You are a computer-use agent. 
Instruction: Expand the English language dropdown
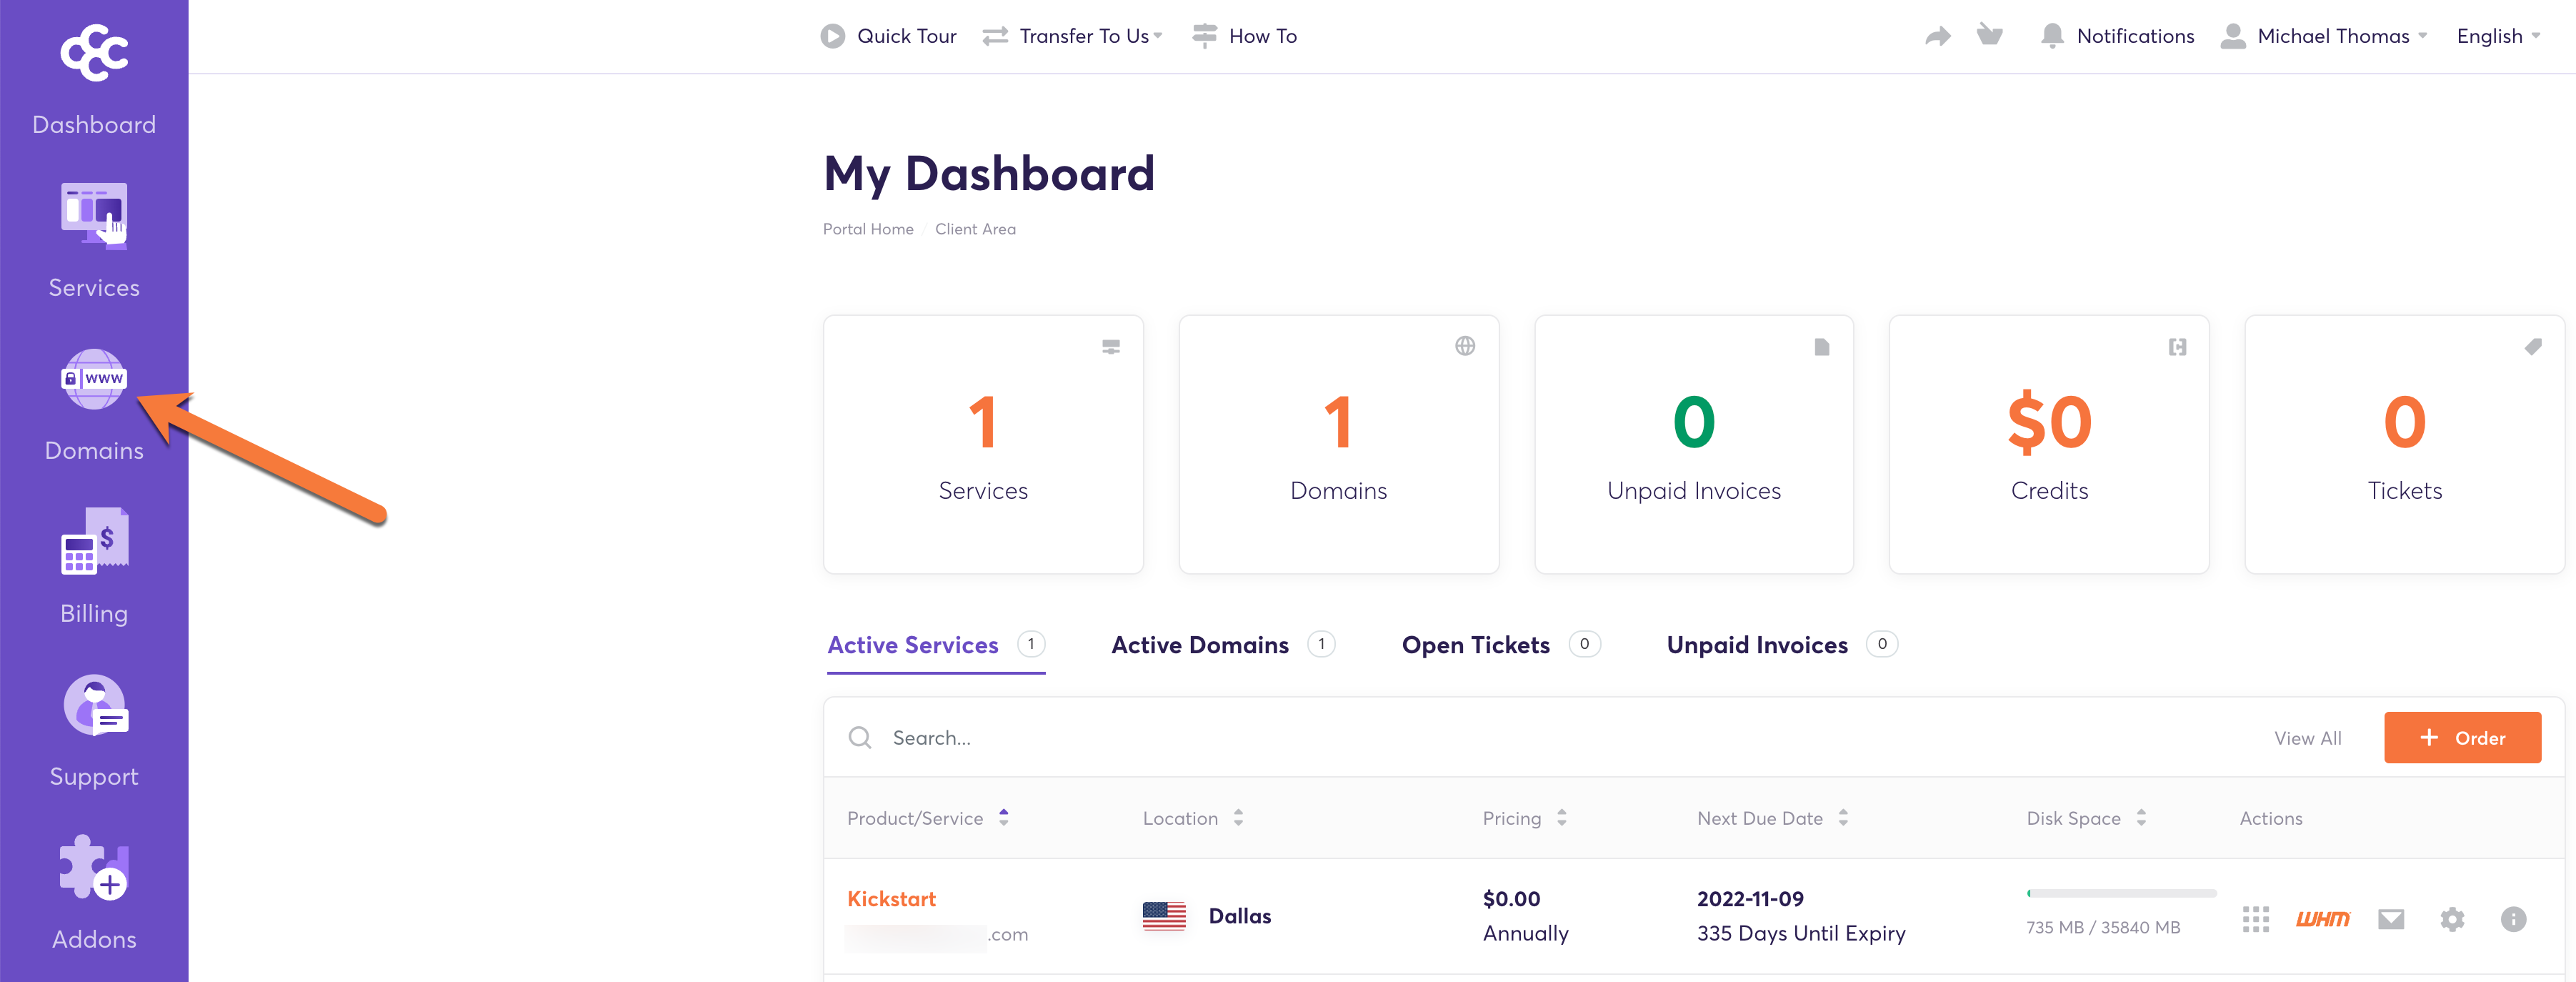(x=2497, y=36)
